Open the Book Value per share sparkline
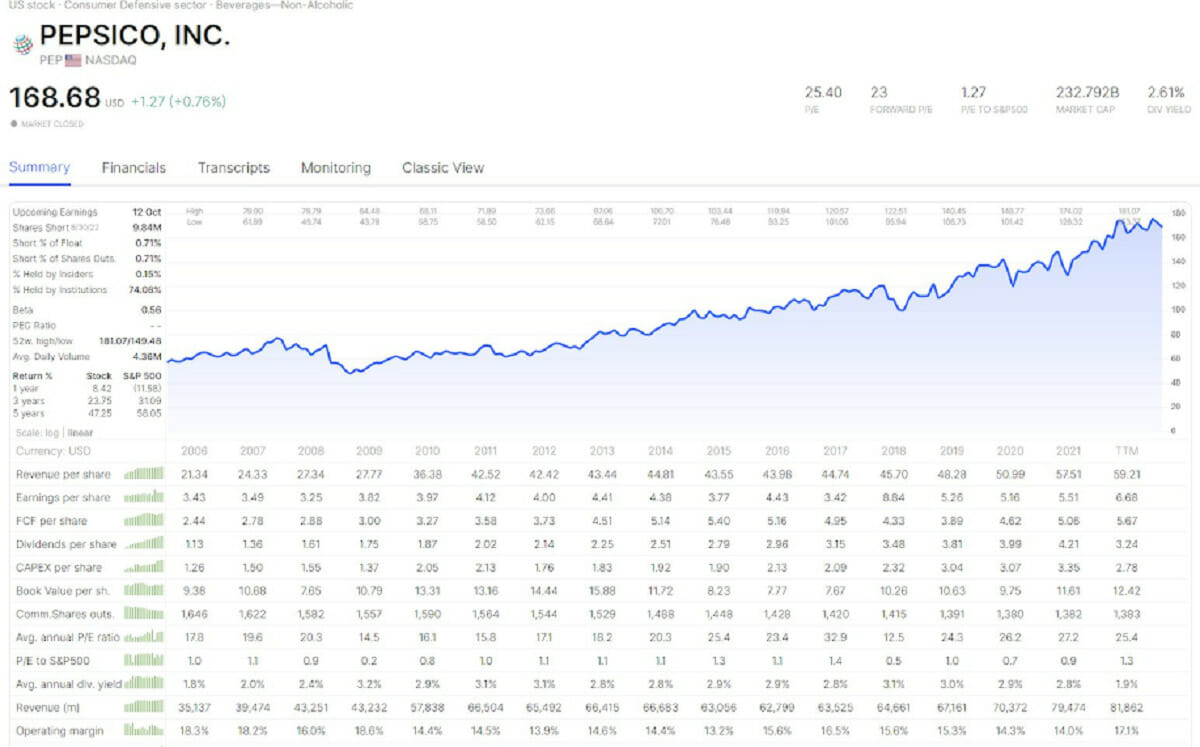Viewport: 1200px width, 747px height. (143, 590)
